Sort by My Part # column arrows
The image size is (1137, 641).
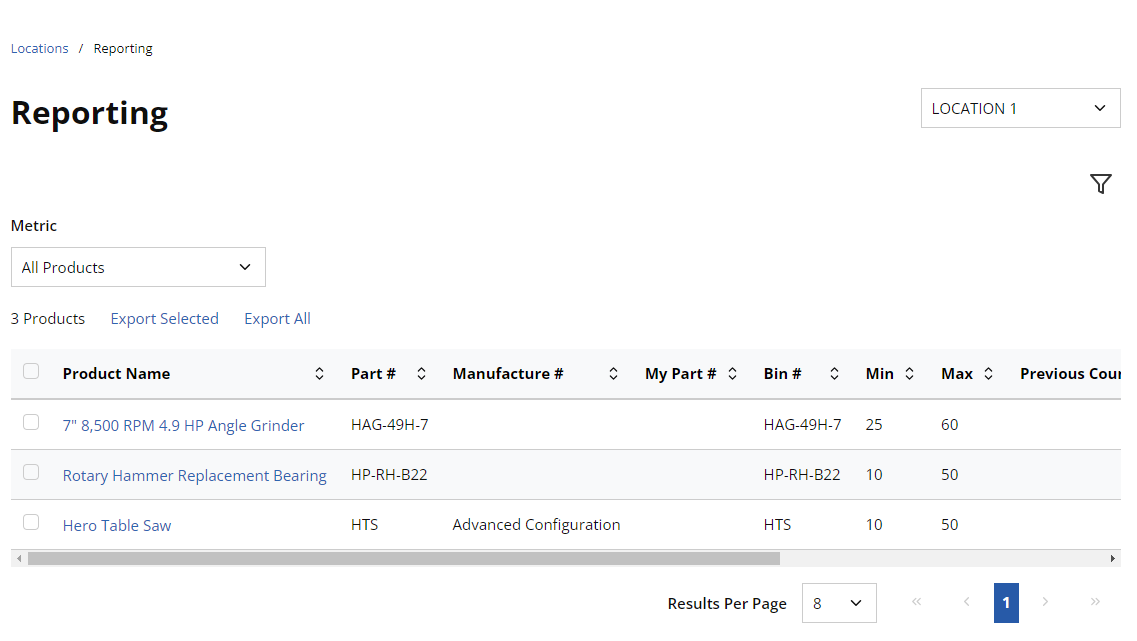tap(732, 373)
